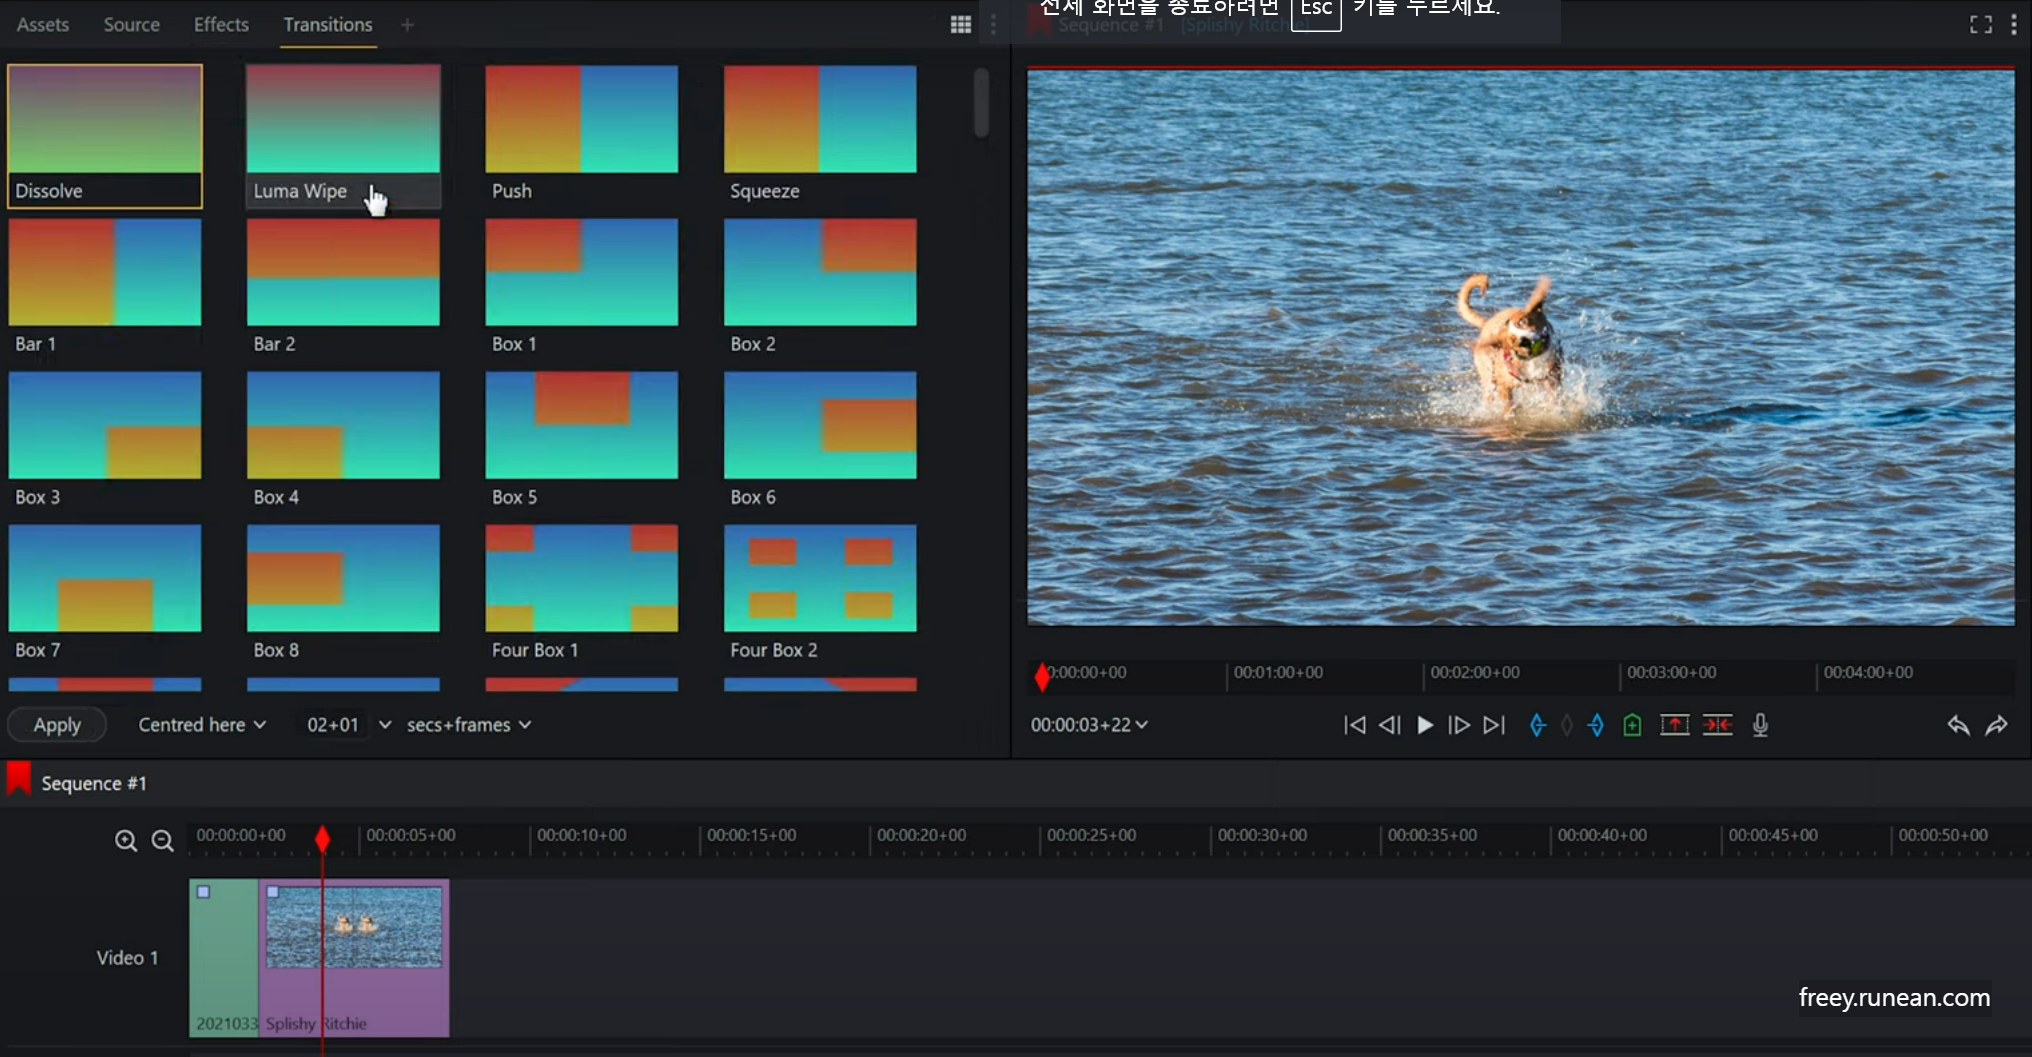Viewport: 2032px width, 1057px height.
Task: Click the dog video preview in viewer
Action: [x=1521, y=347]
